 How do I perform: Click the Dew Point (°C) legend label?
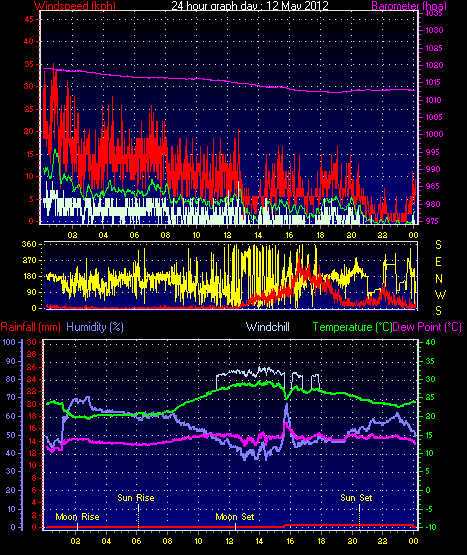click(x=427, y=327)
